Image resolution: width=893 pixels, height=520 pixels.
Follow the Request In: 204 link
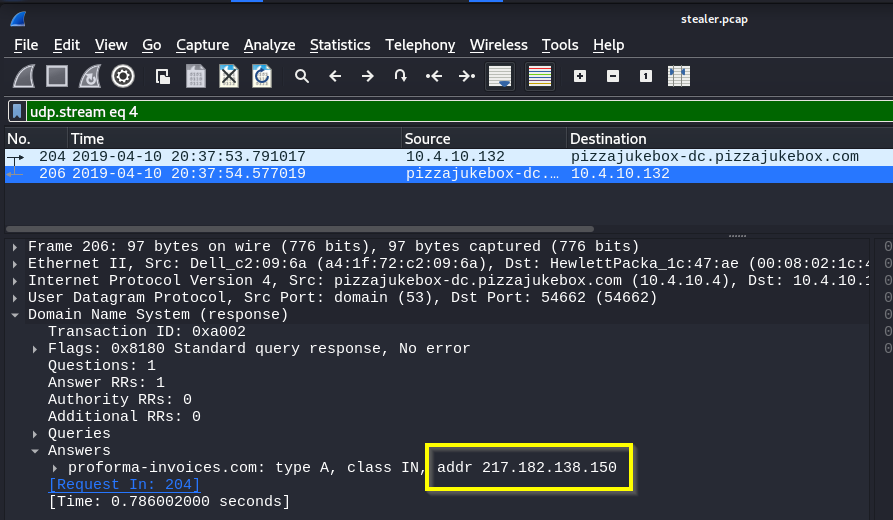pyautogui.click(x=124, y=485)
